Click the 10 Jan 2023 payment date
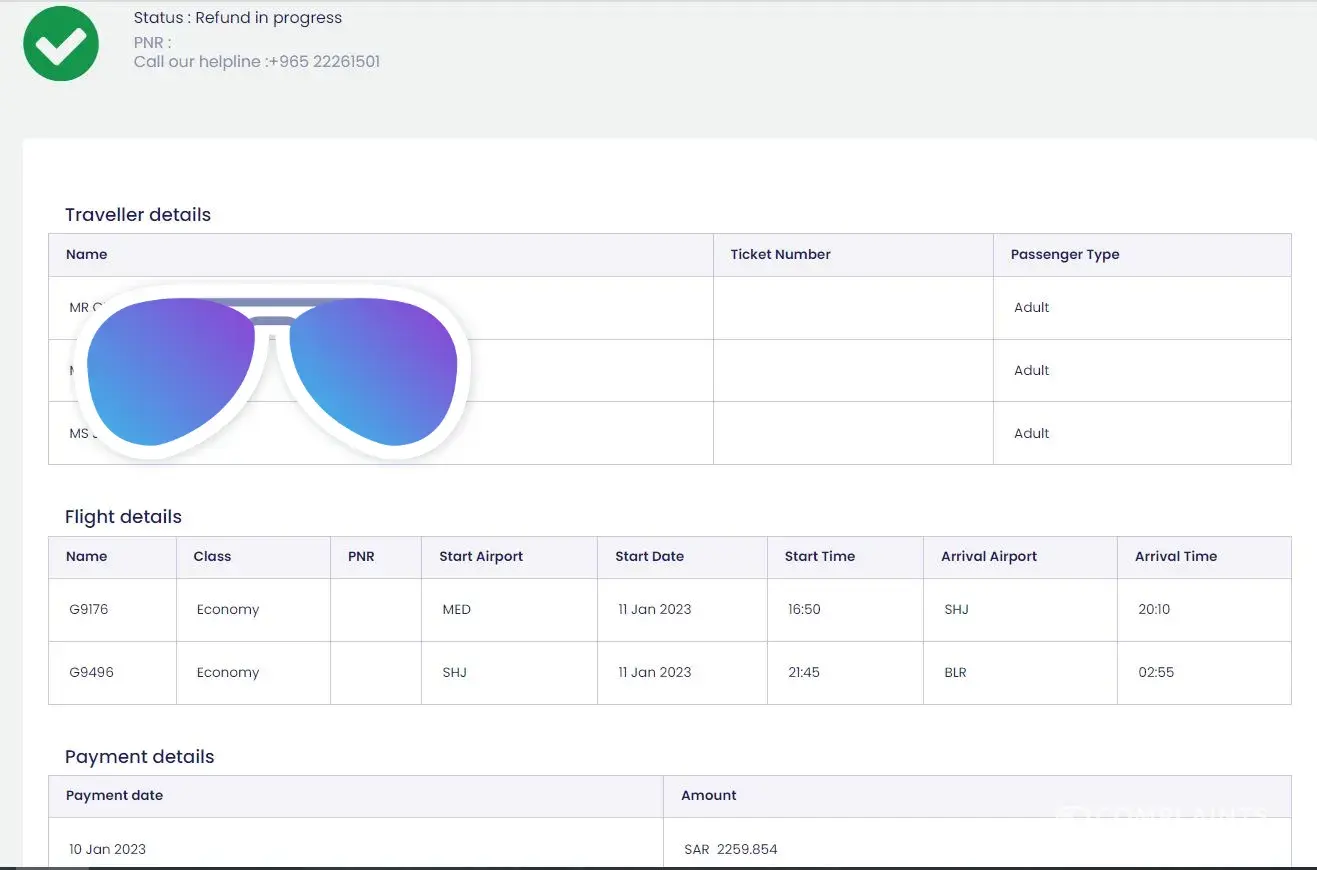The height and width of the screenshot is (870, 1317). 107,850
